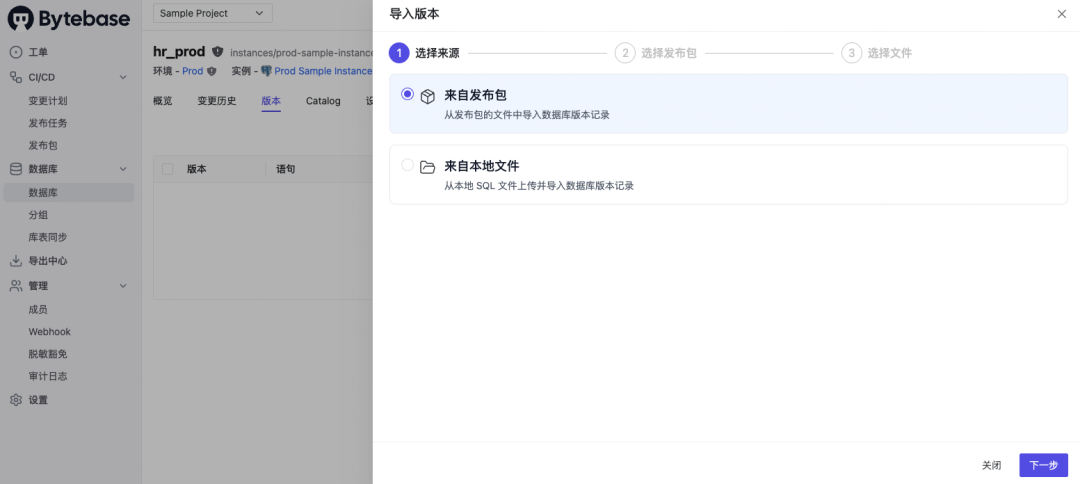
Task: Click the 设置 gear icon
Action: point(16,400)
